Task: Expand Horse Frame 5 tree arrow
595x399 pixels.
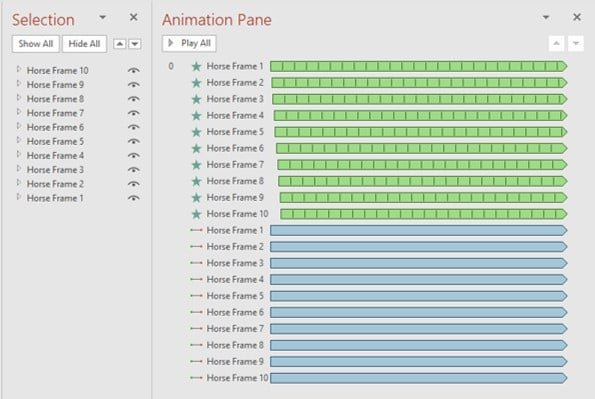Action: (x=19, y=140)
